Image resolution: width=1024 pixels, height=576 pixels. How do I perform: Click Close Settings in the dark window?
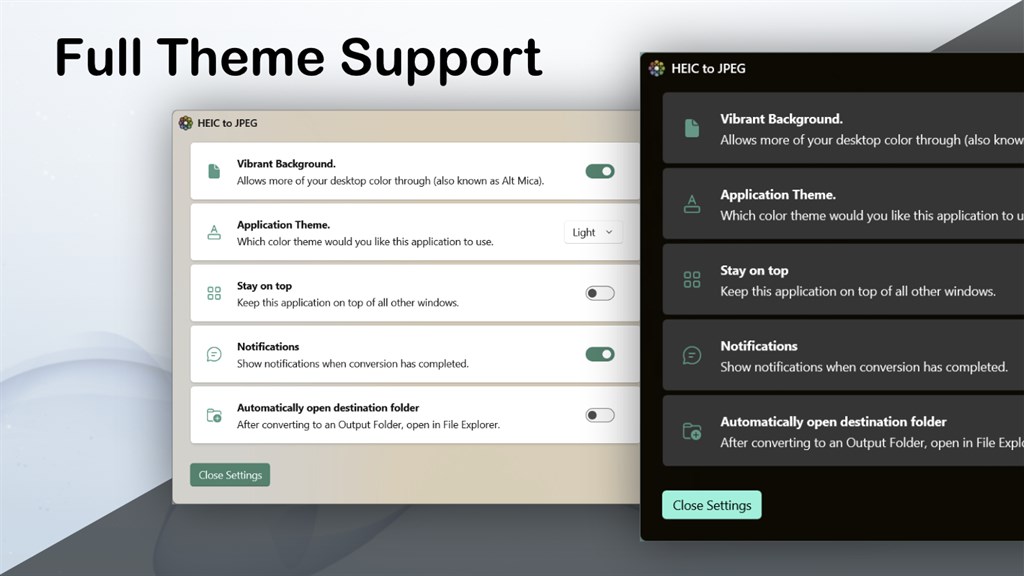pos(712,505)
